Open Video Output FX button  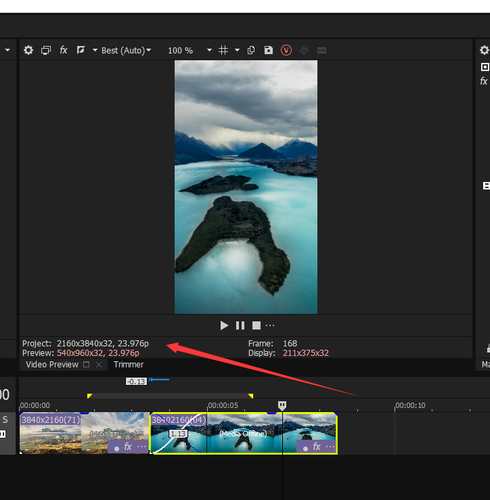[x=63, y=50]
